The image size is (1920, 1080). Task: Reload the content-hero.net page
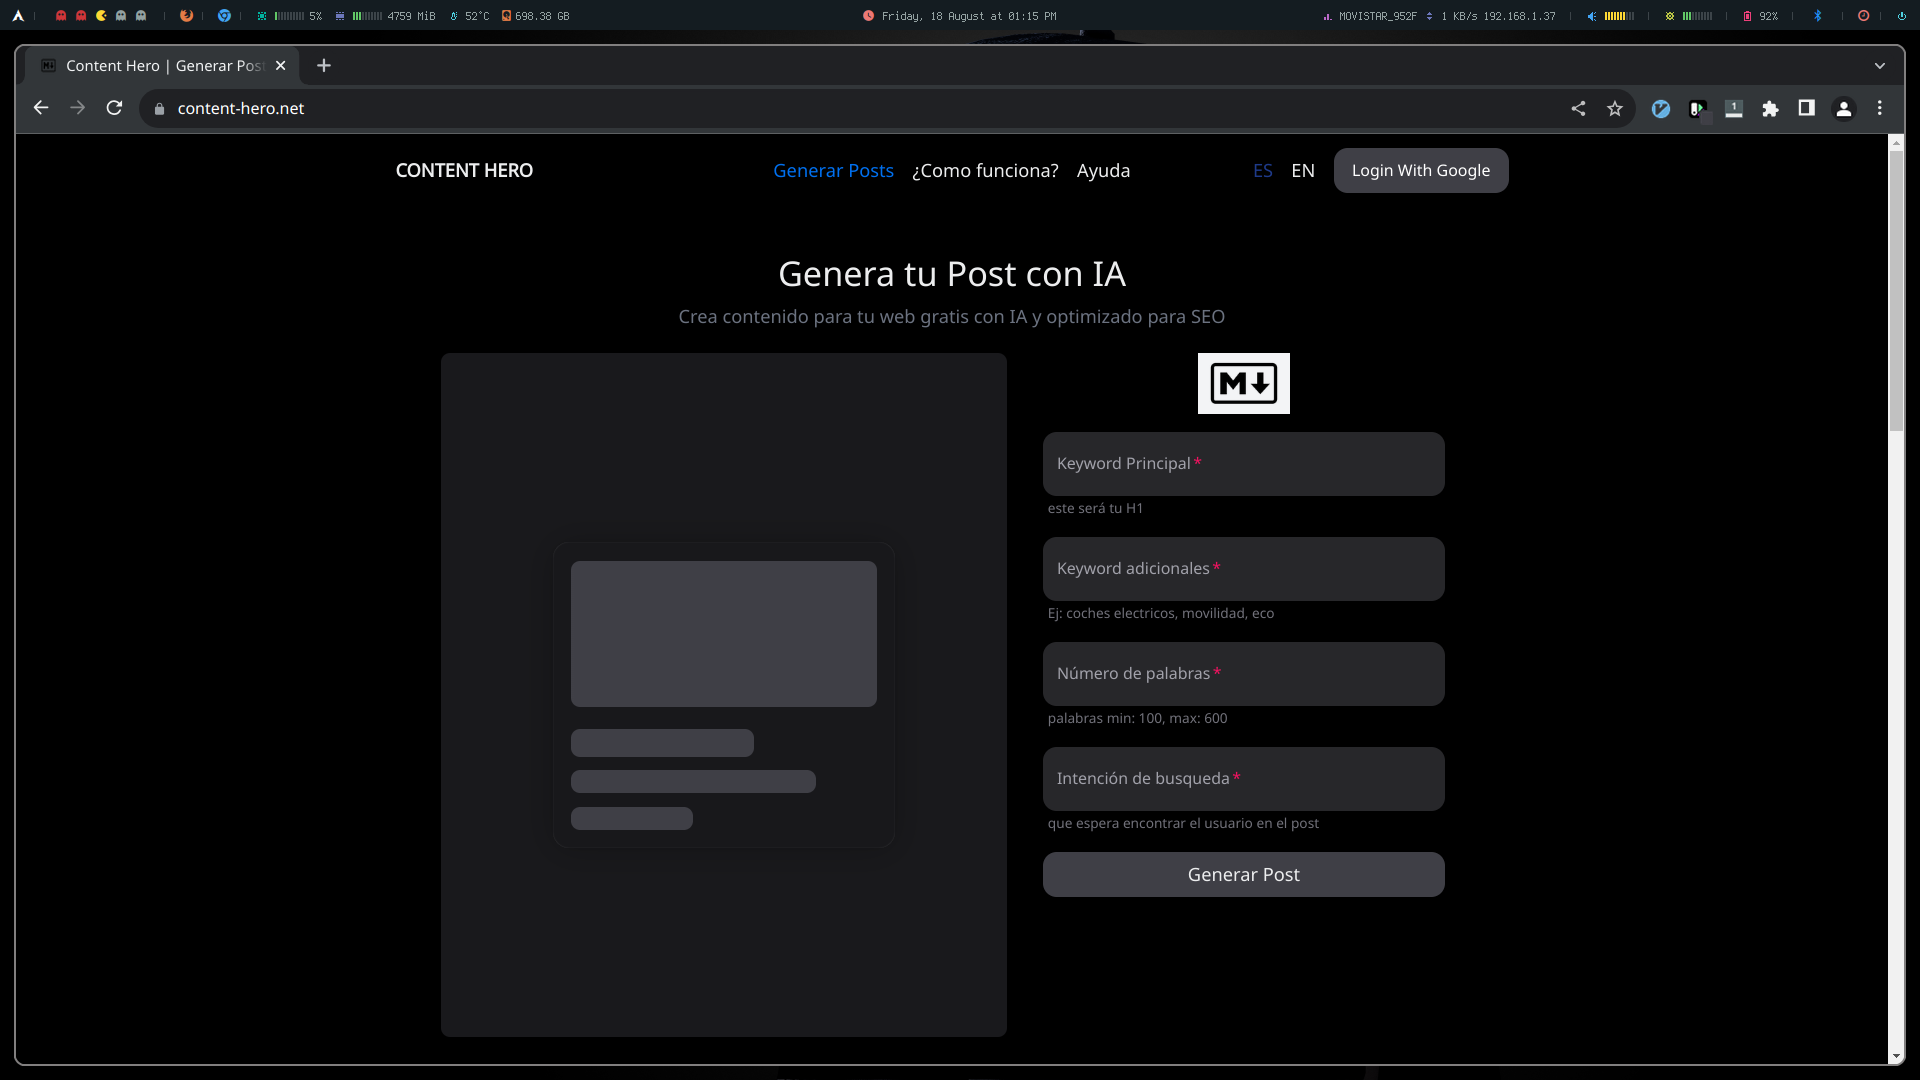tap(115, 108)
